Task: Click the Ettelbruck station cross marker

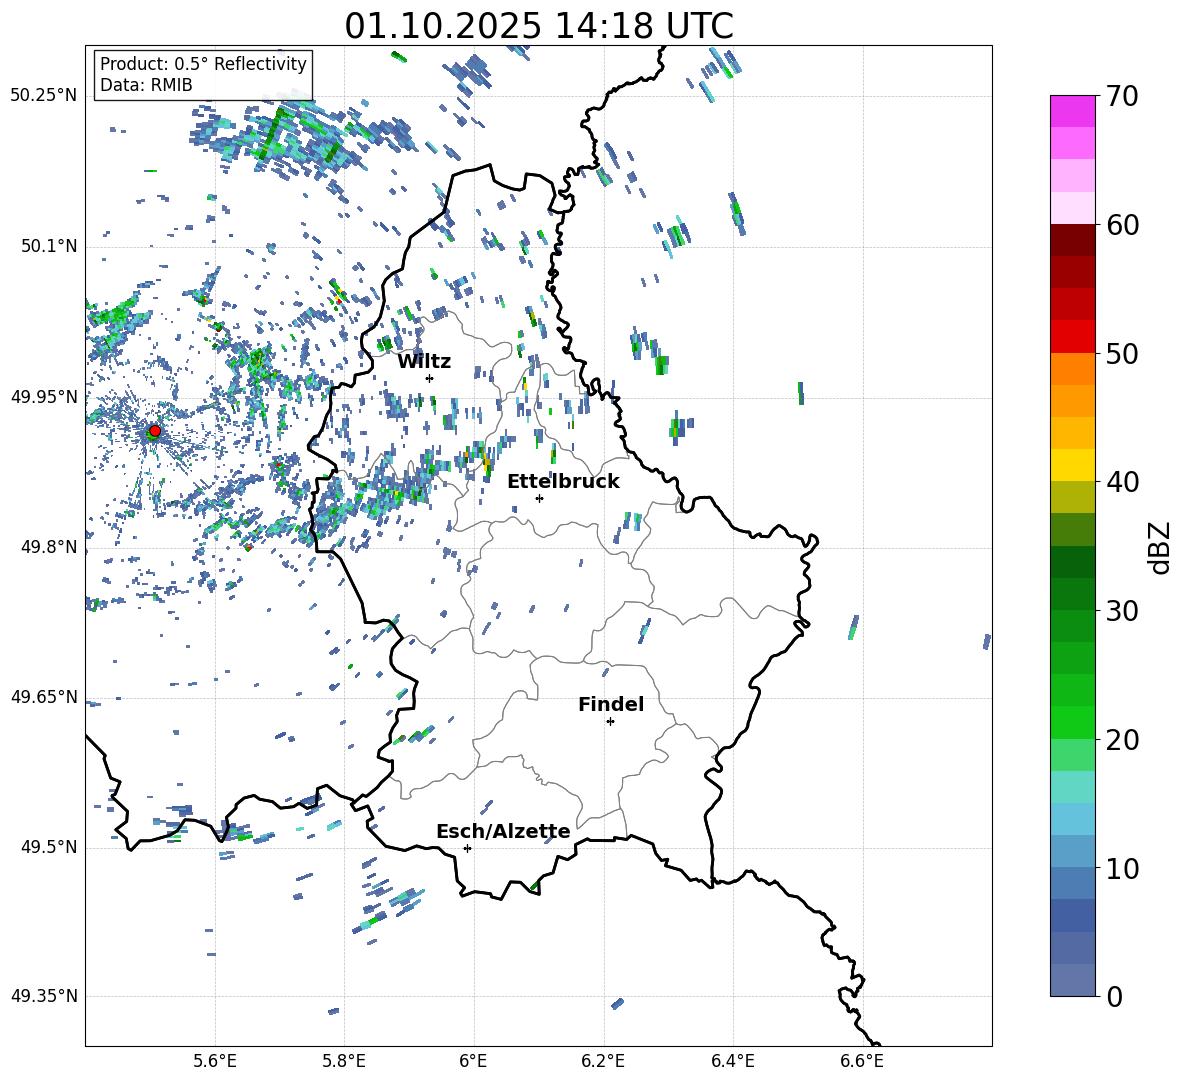Action: [539, 498]
